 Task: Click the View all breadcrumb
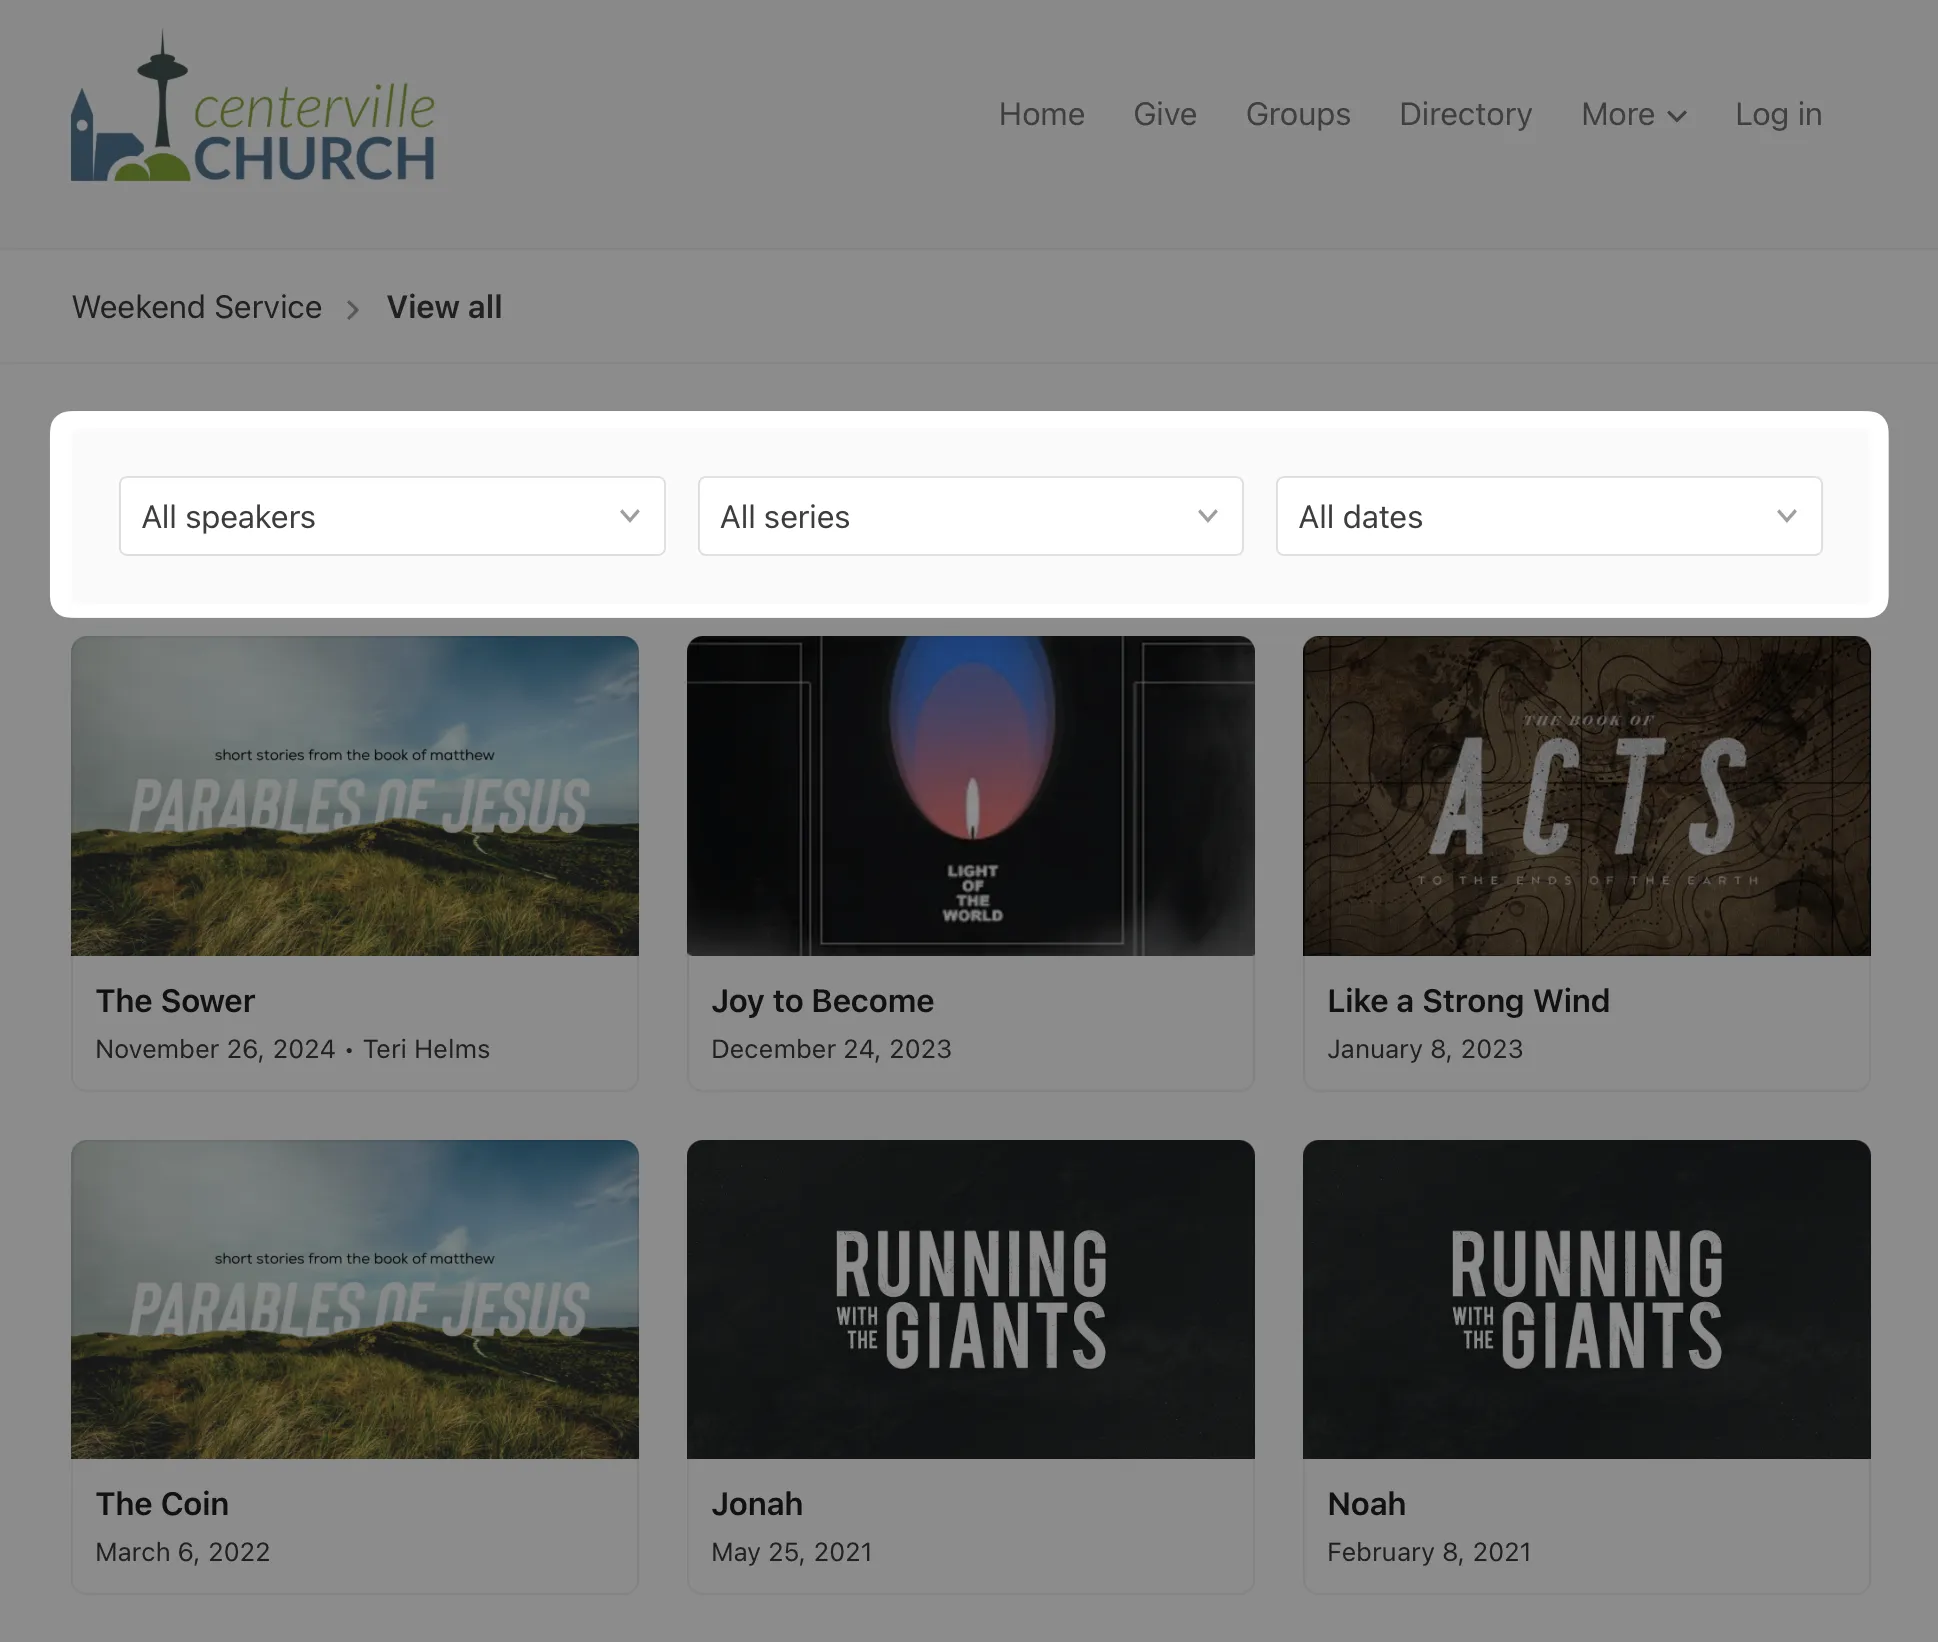(444, 307)
